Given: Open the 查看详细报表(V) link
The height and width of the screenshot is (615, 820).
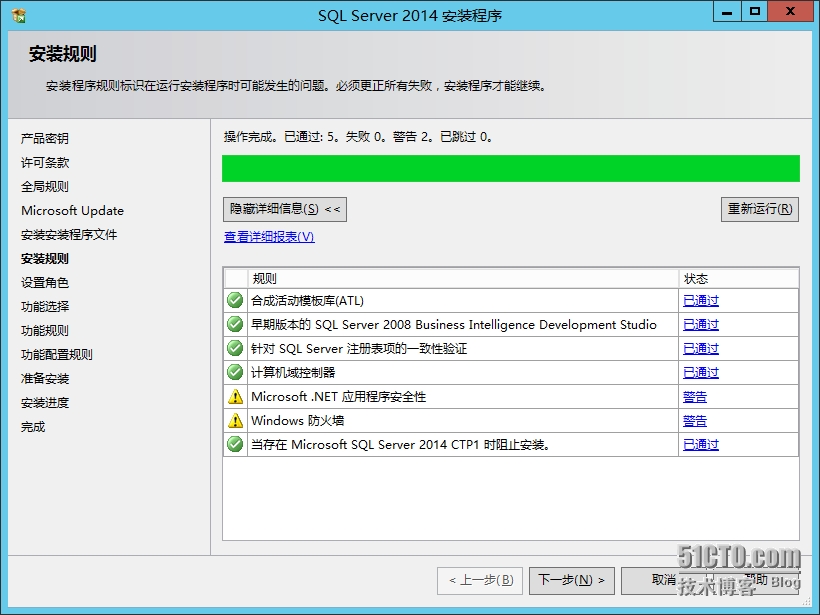Looking at the screenshot, I should 269,236.
